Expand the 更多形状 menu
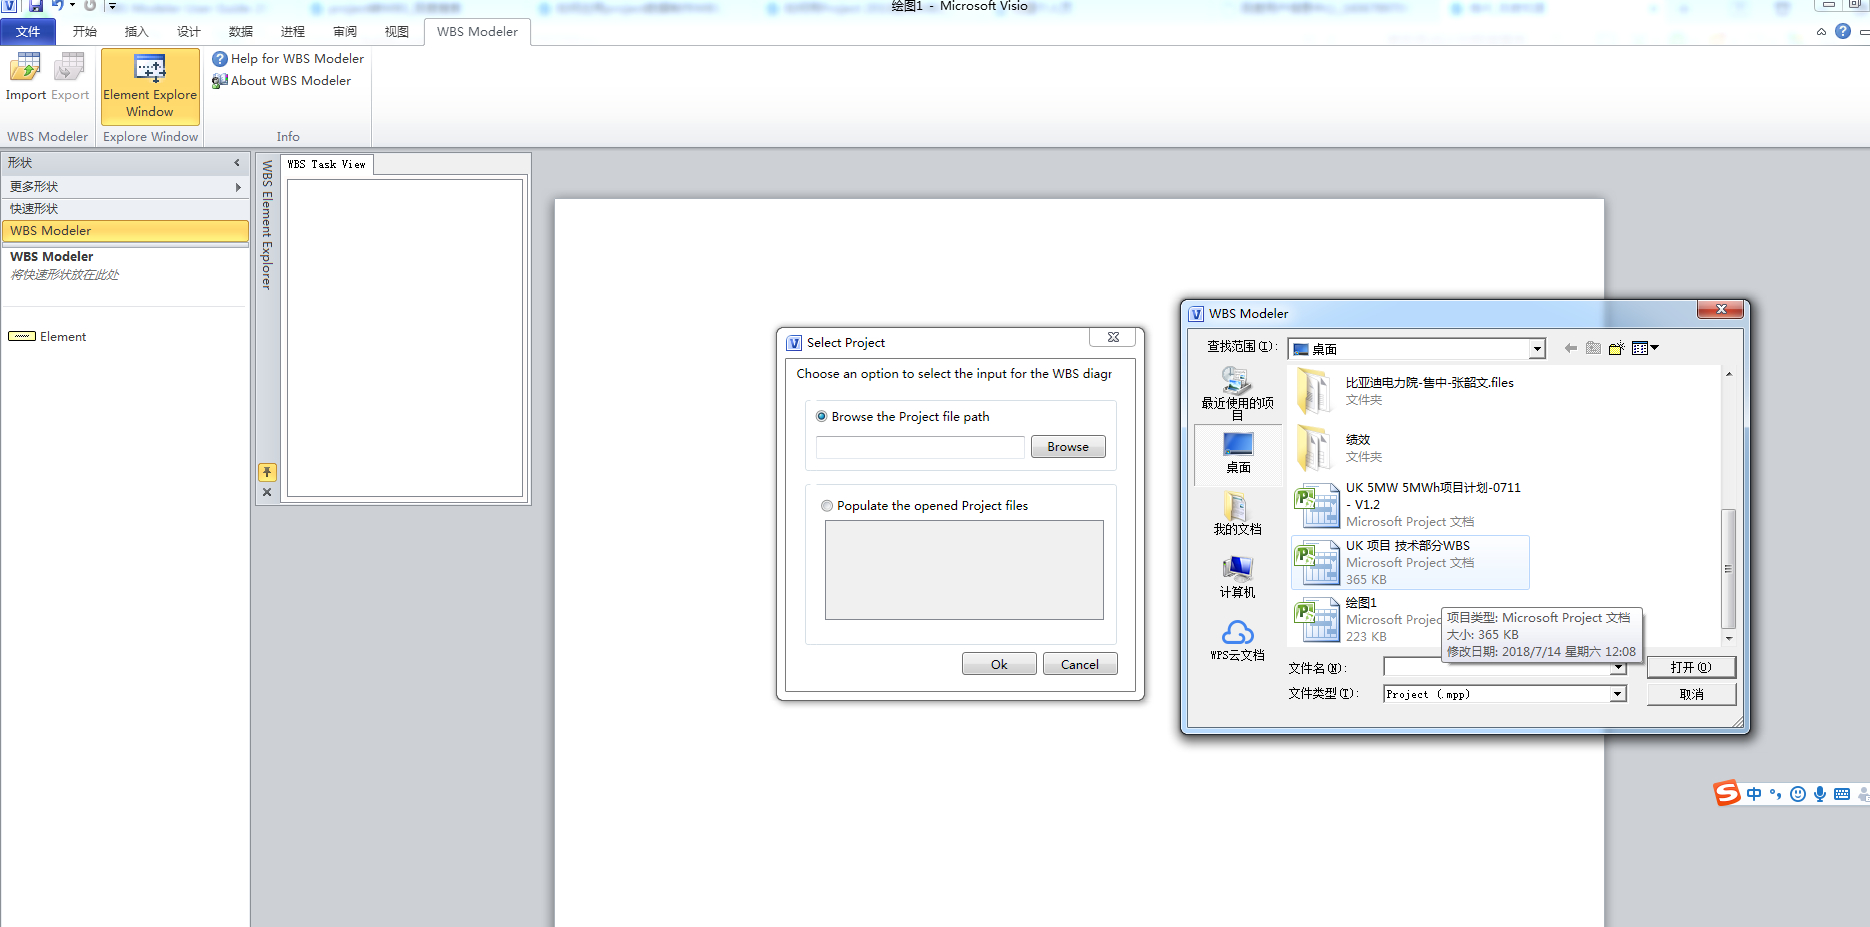Viewport: 1870px width, 927px height. 125,187
